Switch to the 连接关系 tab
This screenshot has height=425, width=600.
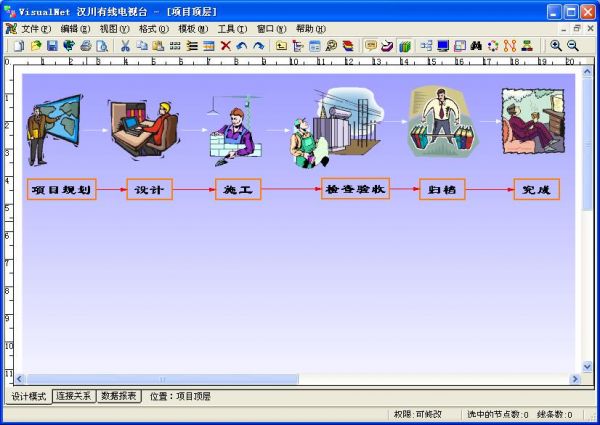coord(74,396)
